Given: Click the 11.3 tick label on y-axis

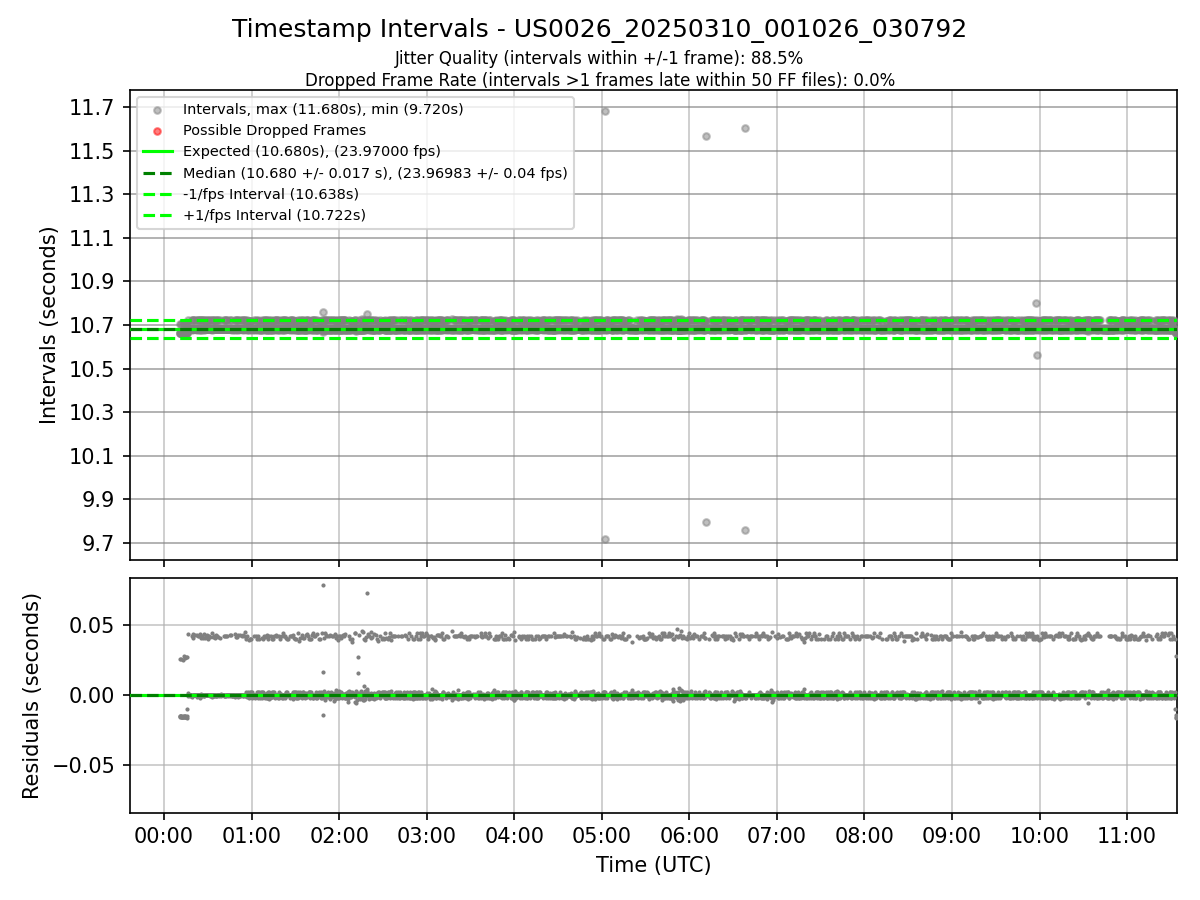Looking at the screenshot, I should 93,195.
